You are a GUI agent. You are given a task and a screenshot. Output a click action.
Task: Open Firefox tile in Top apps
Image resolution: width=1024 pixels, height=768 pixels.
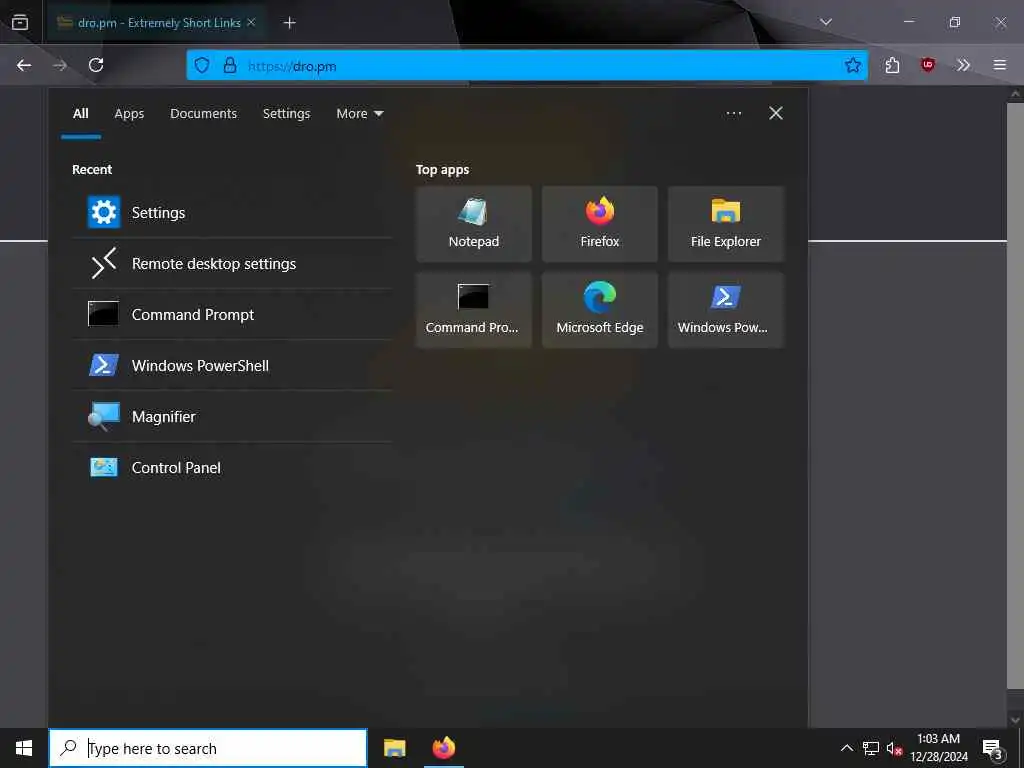coord(600,224)
